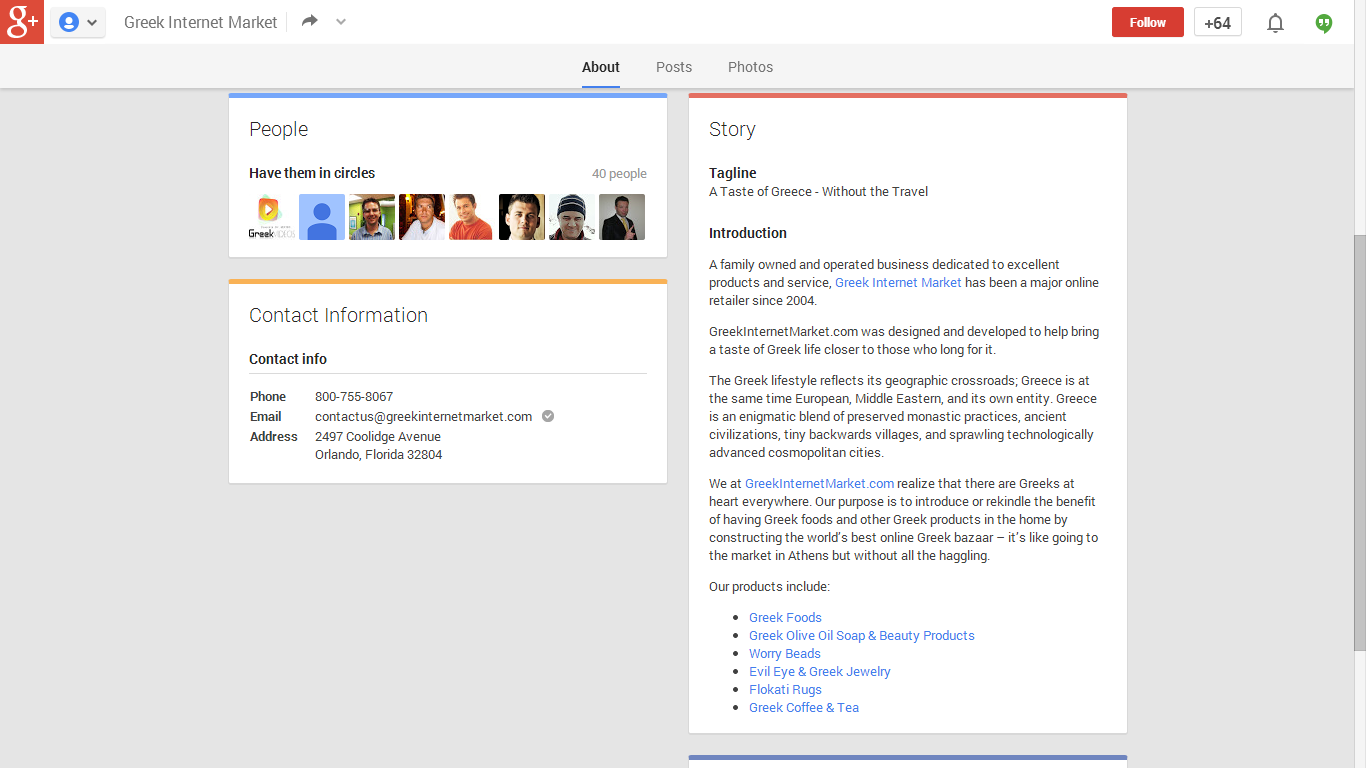1366x768 pixels.
Task: Open the man in suit photo
Action: click(622, 217)
